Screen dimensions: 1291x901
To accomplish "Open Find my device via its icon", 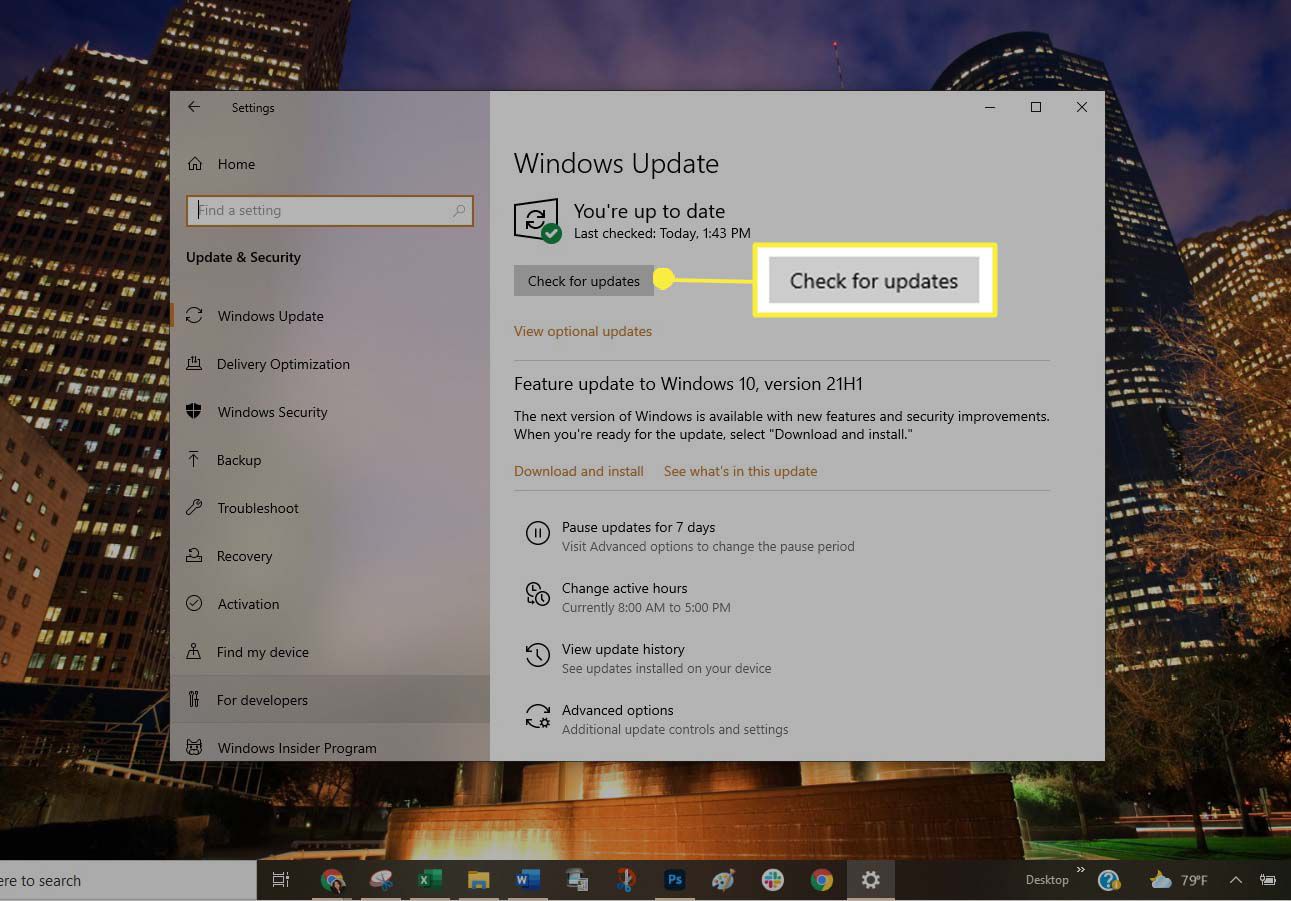I will [194, 652].
